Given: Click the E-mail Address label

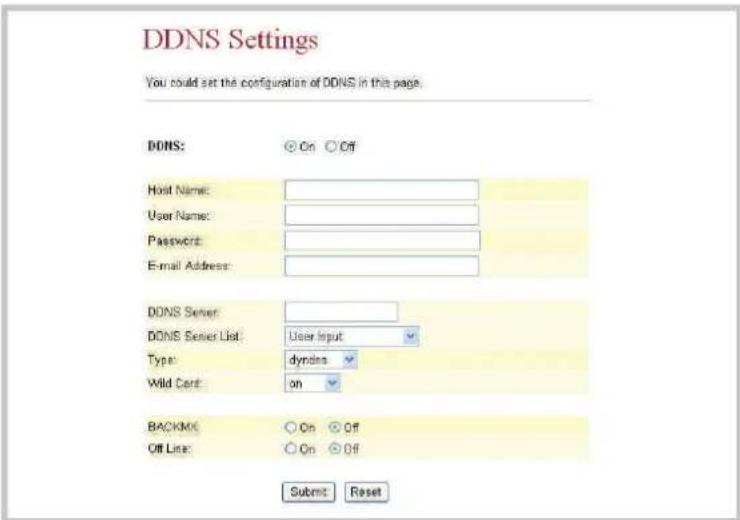Looking at the screenshot, I should click(x=189, y=266).
